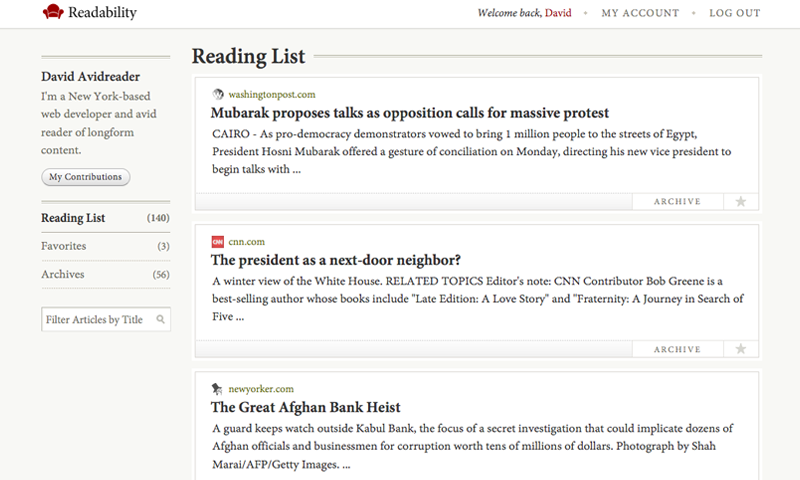Open The Great Afghan Bank Heist article
Screen dimensions: 800x480
tap(306, 407)
